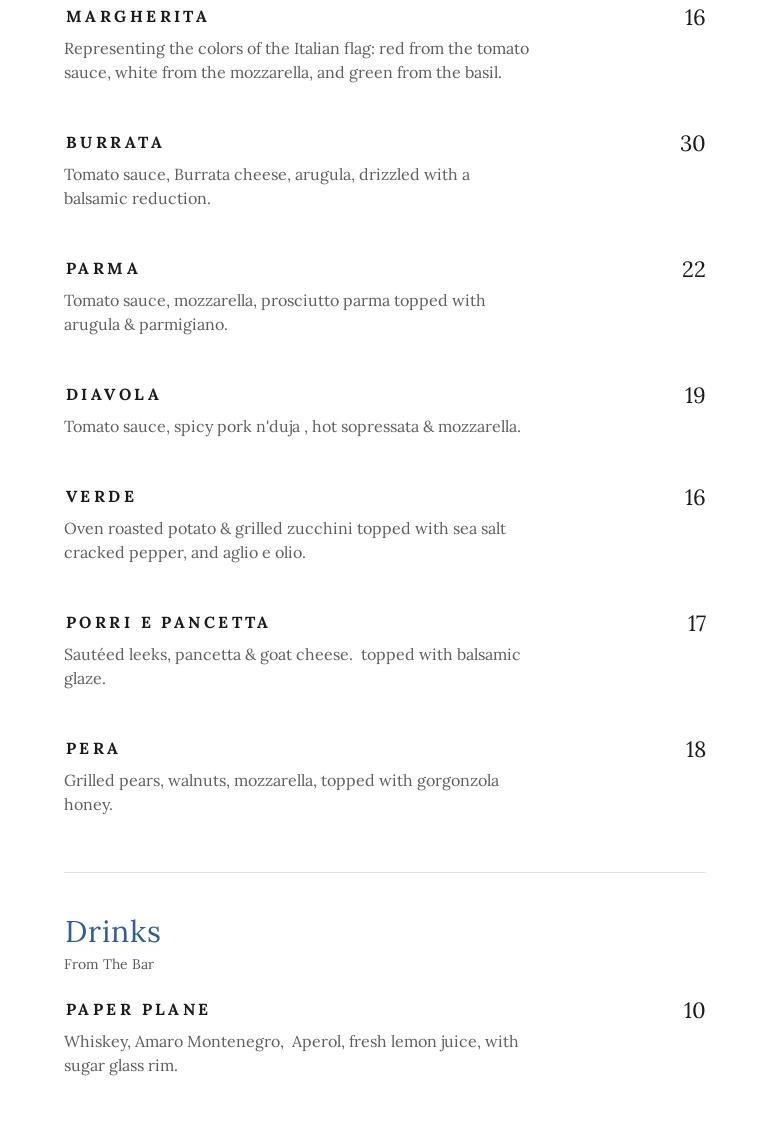Select the Burrata menu item name
This screenshot has height=1128, width=770.
(115, 143)
